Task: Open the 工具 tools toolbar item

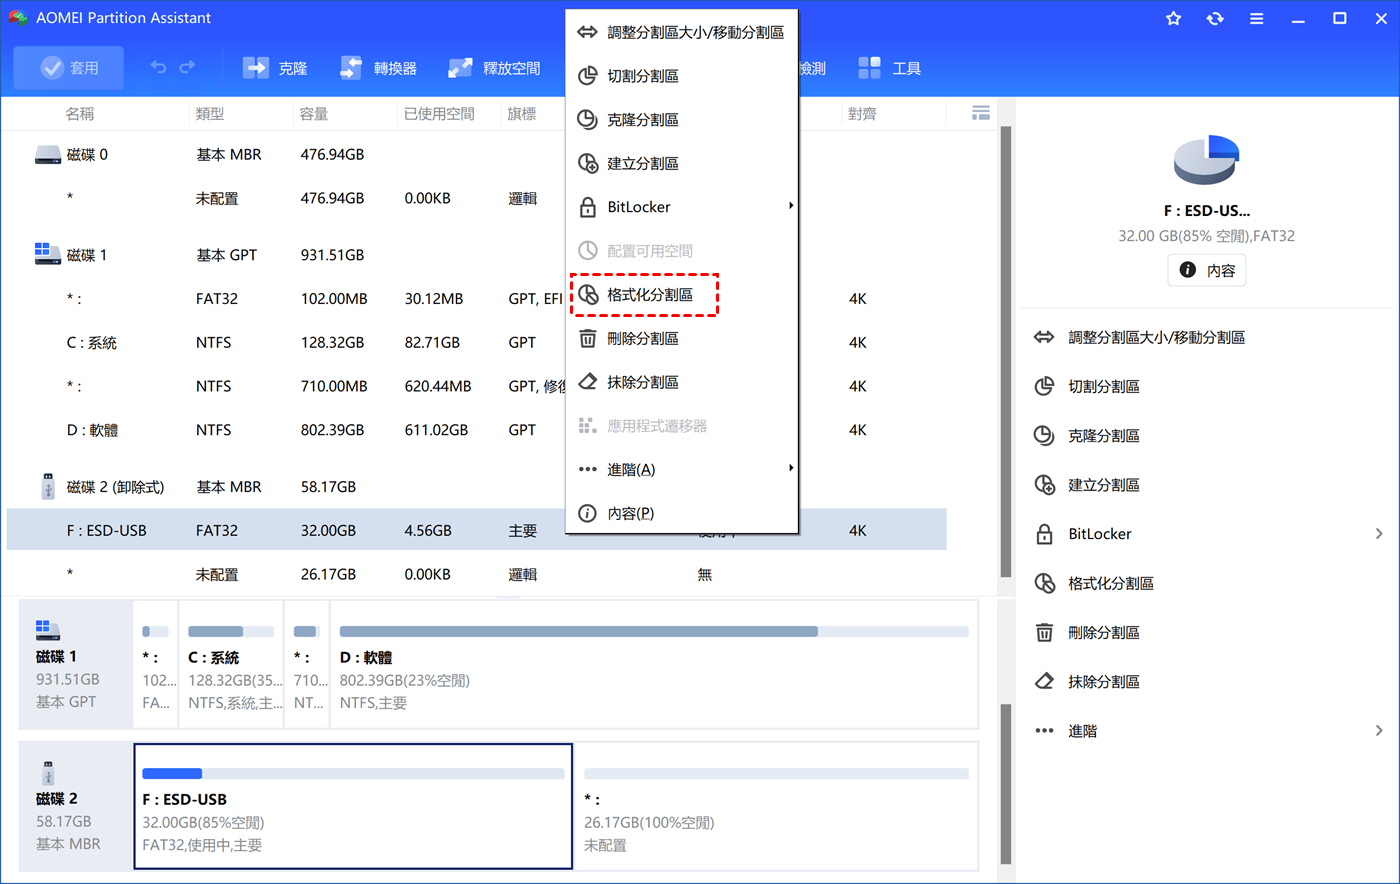Action: coord(890,68)
